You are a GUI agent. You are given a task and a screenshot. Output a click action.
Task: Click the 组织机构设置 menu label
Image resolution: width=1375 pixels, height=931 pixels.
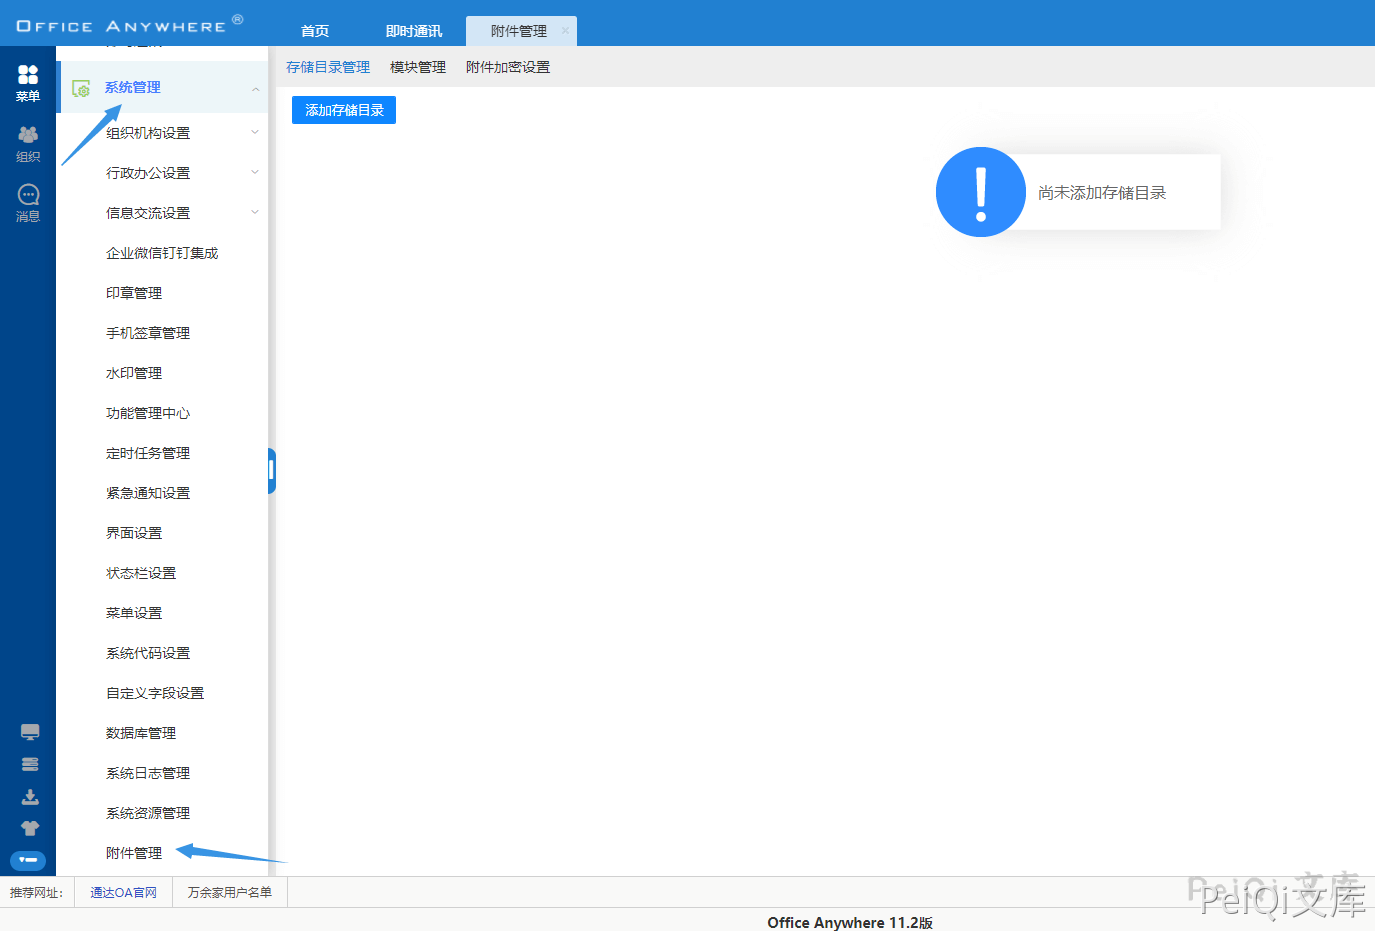click(148, 133)
